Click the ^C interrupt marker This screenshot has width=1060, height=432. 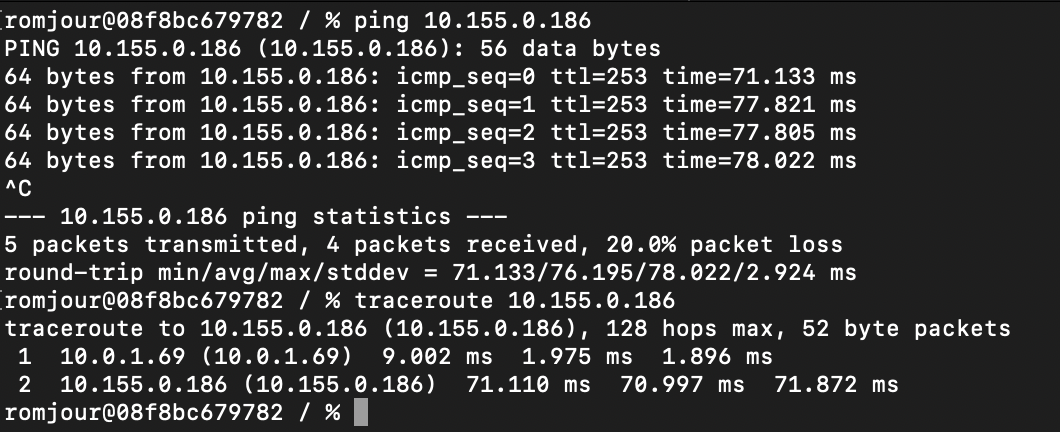tap(18, 188)
